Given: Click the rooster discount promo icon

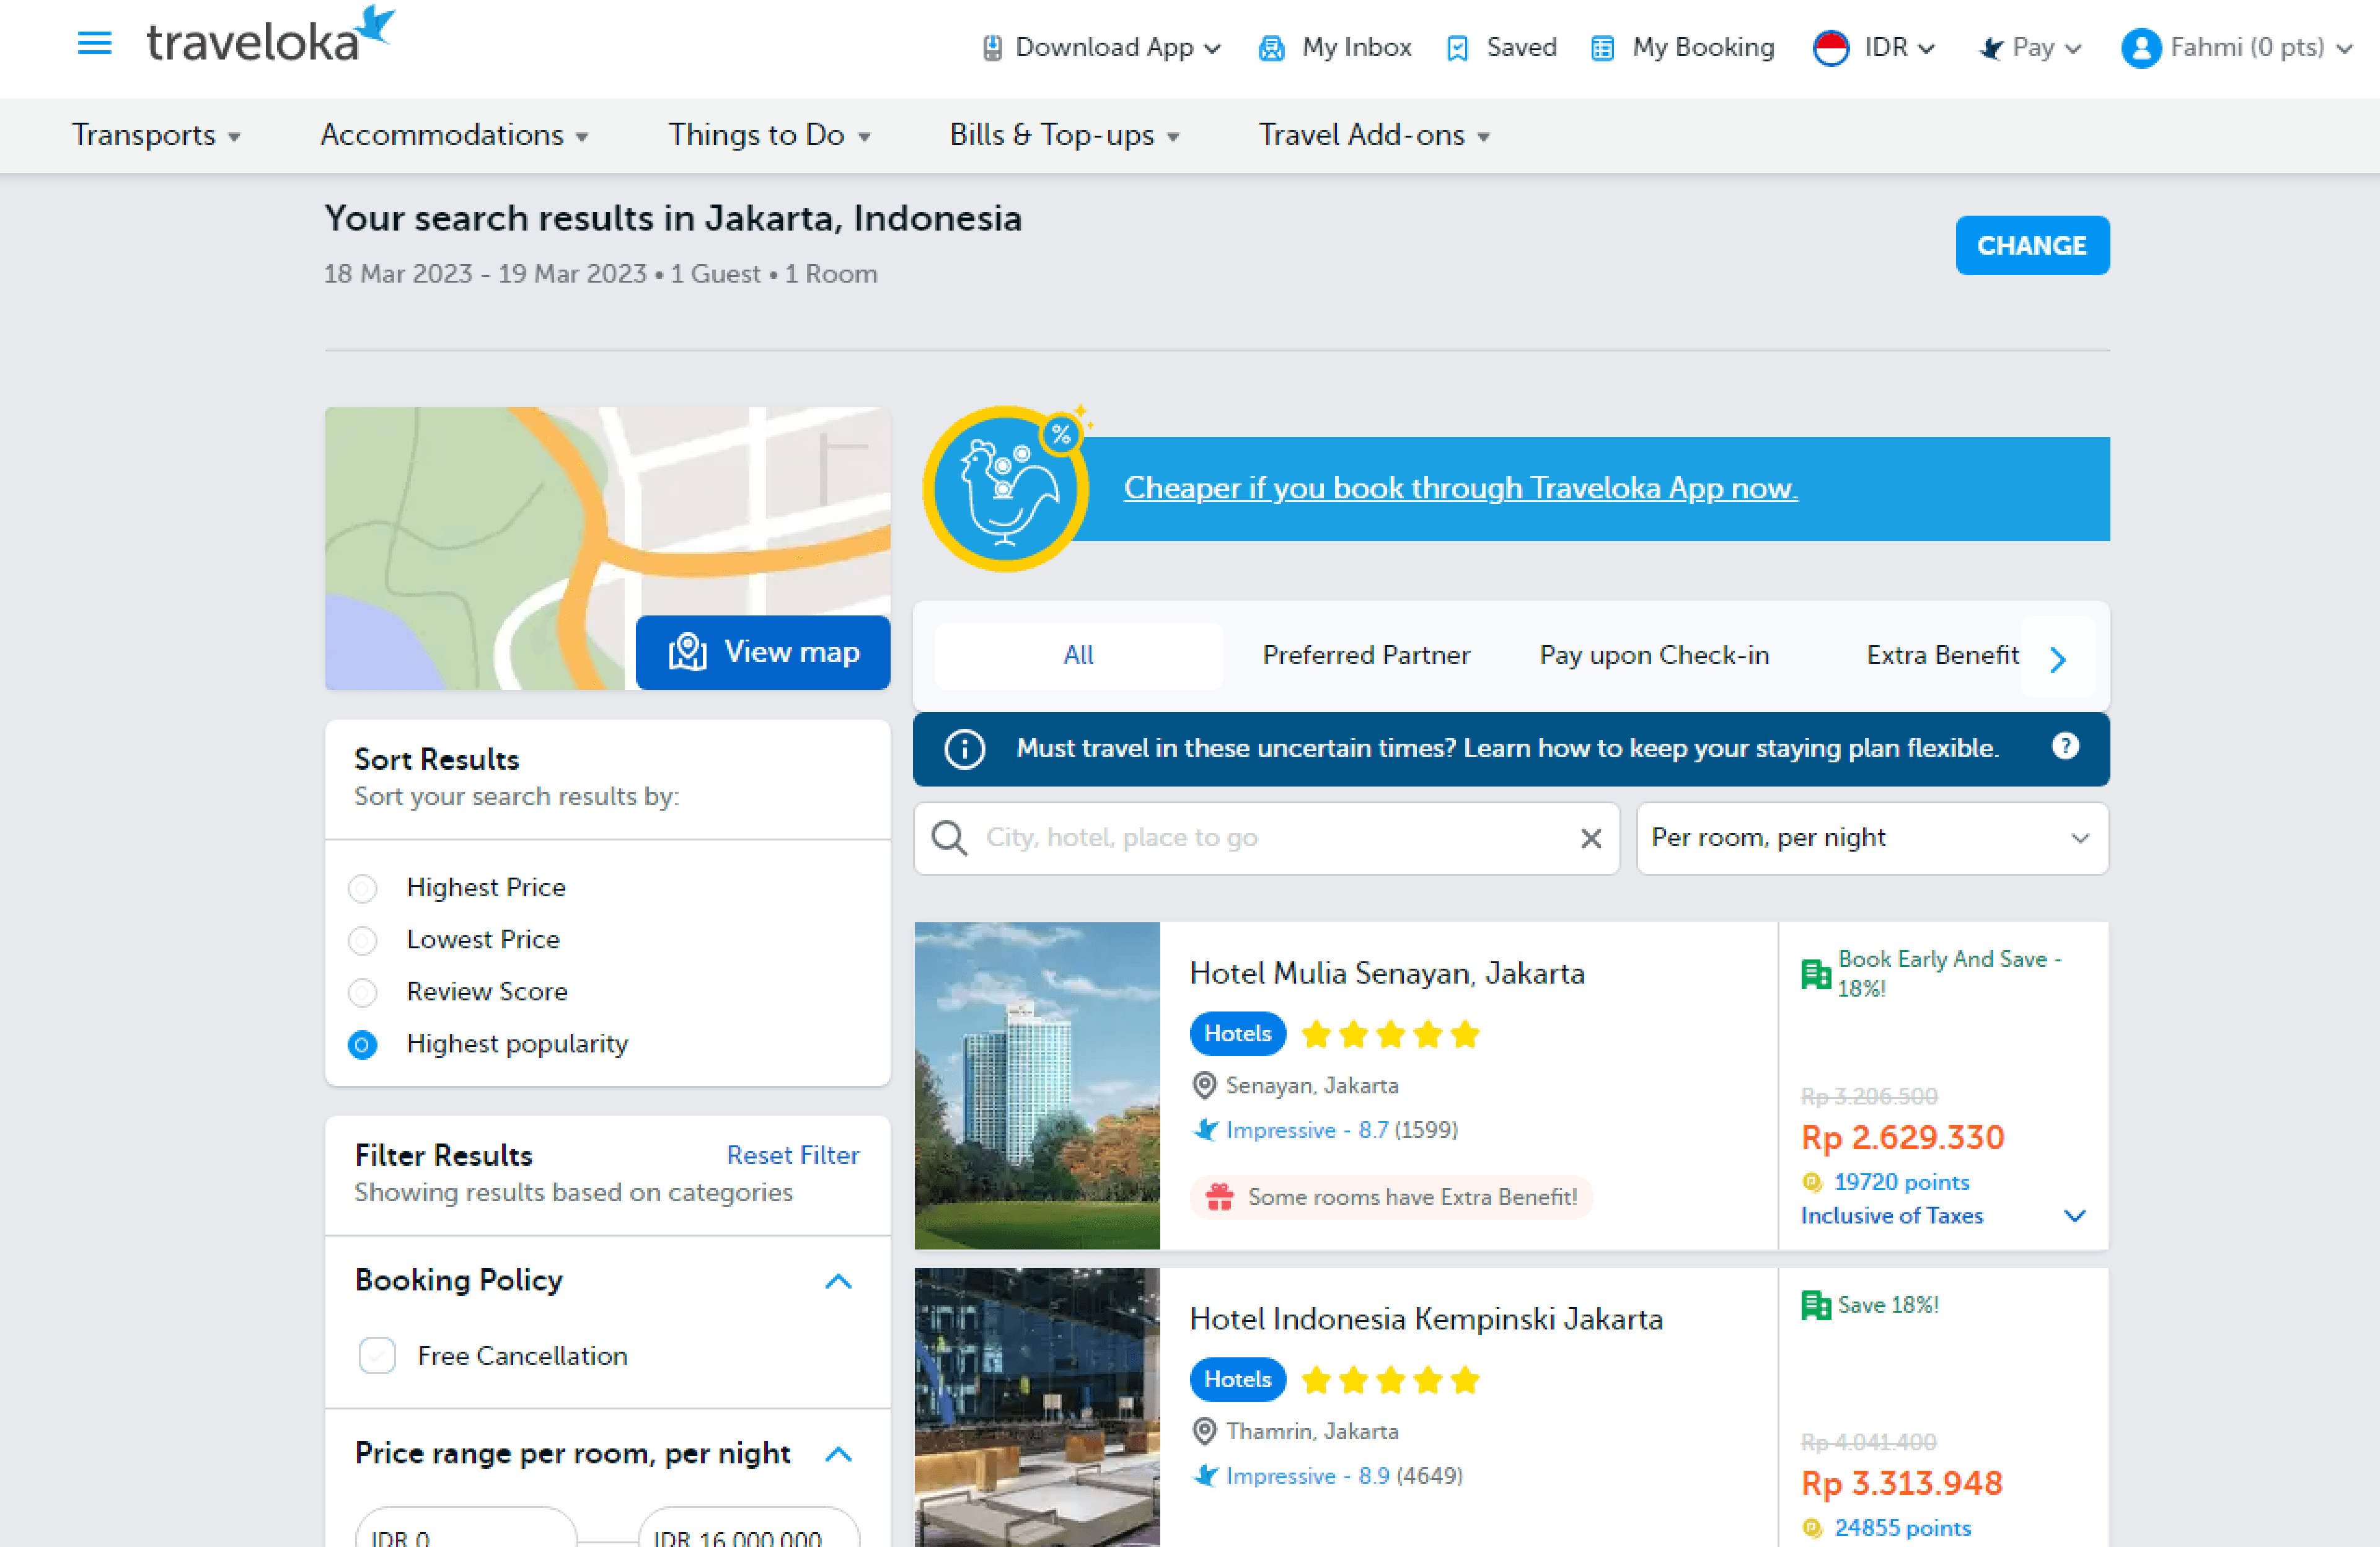Looking at the screenshot, I should point(1006,488).
